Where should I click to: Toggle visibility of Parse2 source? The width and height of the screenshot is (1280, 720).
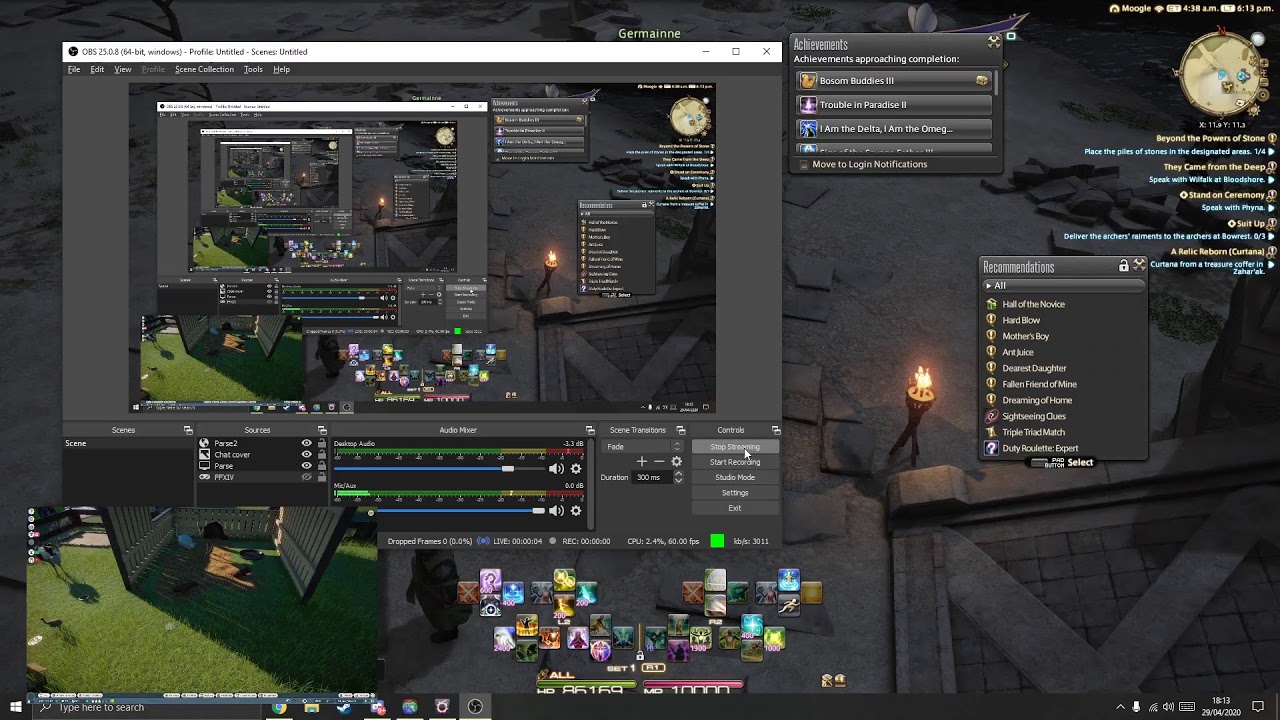coord(306,443)
